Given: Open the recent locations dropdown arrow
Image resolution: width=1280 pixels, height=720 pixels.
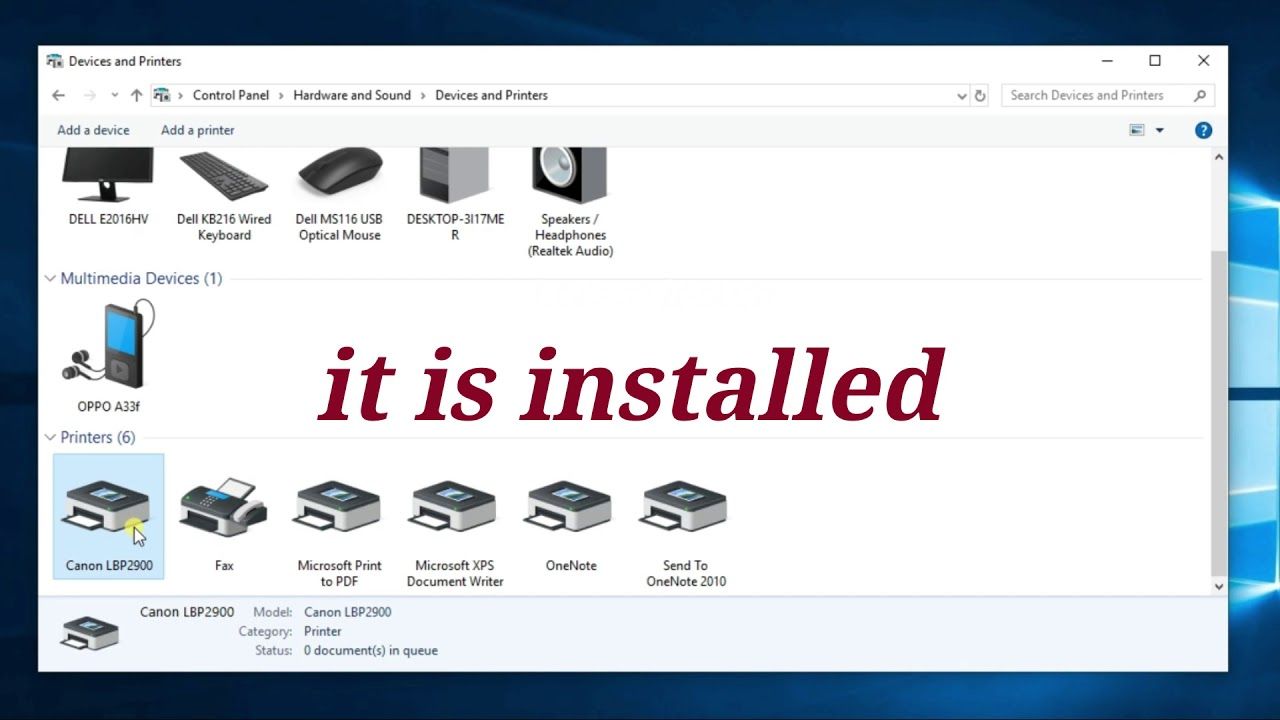Looking at the screenshot, I should click(x=114, y=96).
